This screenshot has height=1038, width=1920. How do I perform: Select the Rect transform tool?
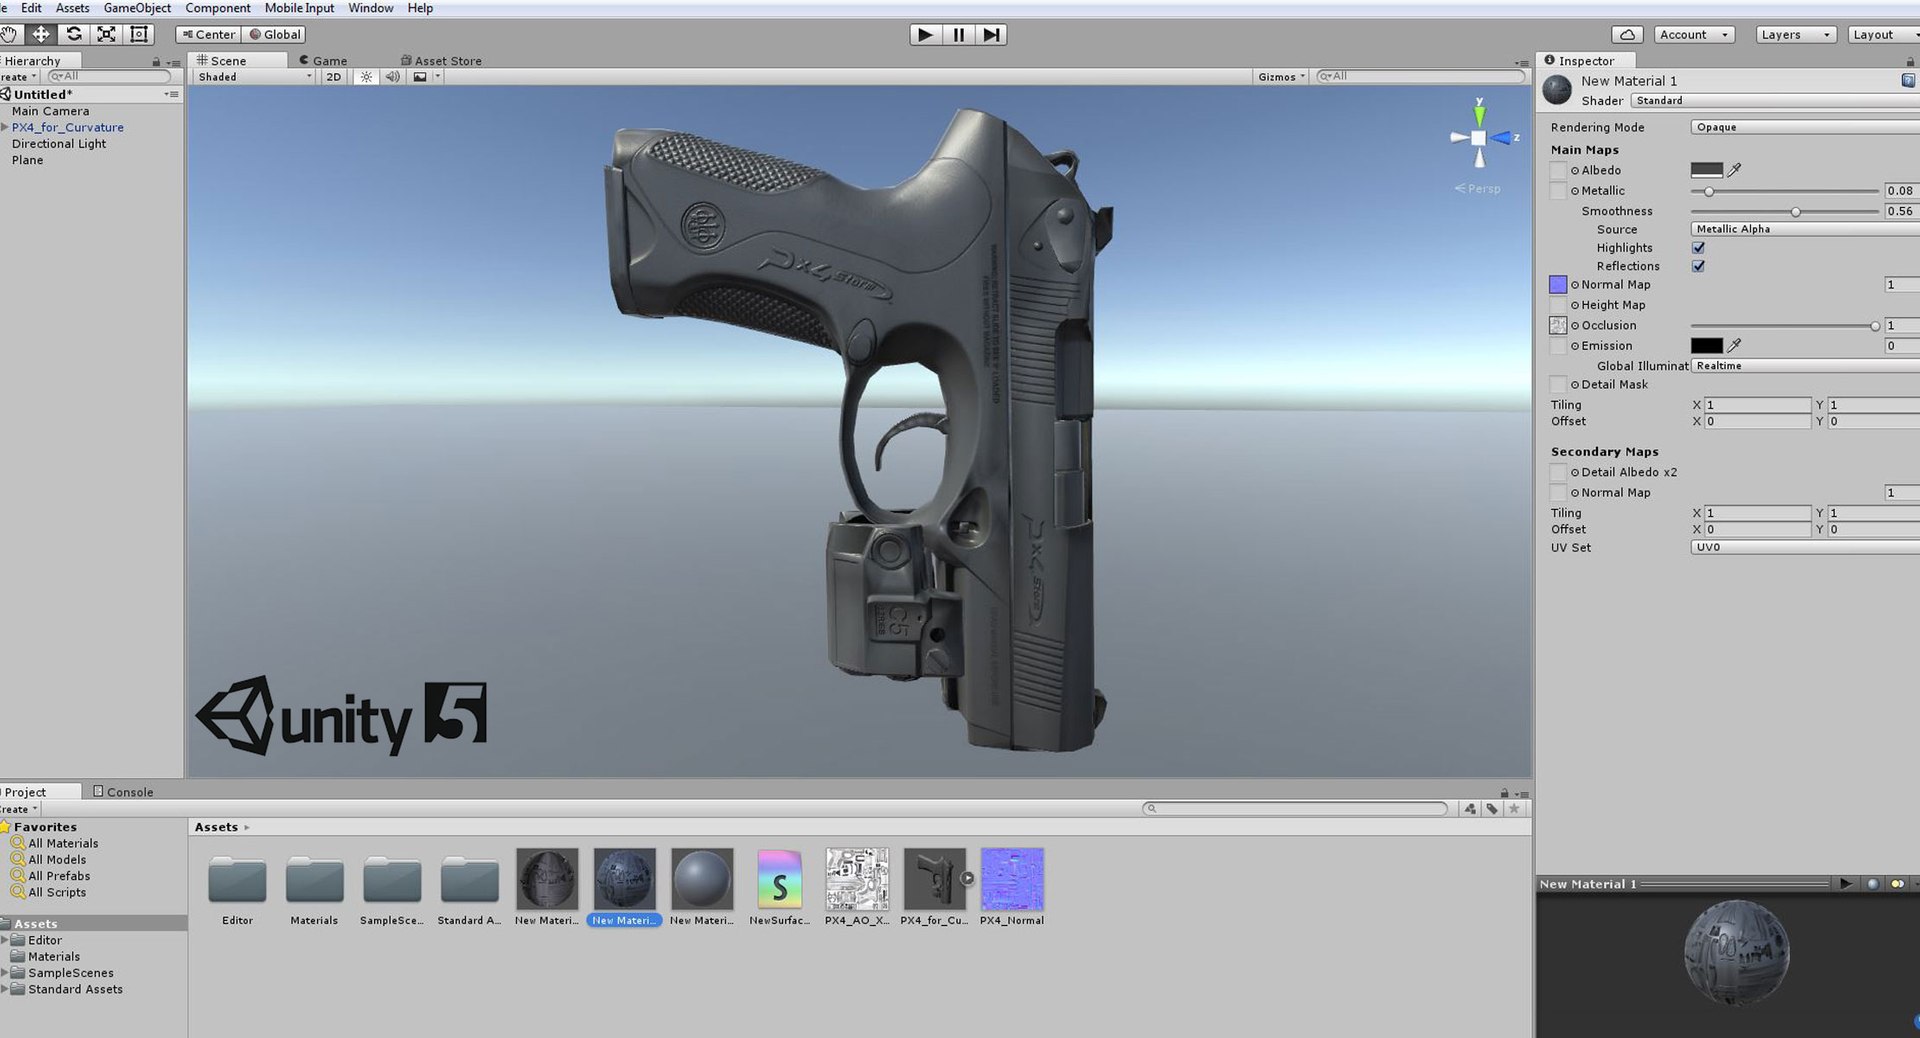tap(139, 34)
